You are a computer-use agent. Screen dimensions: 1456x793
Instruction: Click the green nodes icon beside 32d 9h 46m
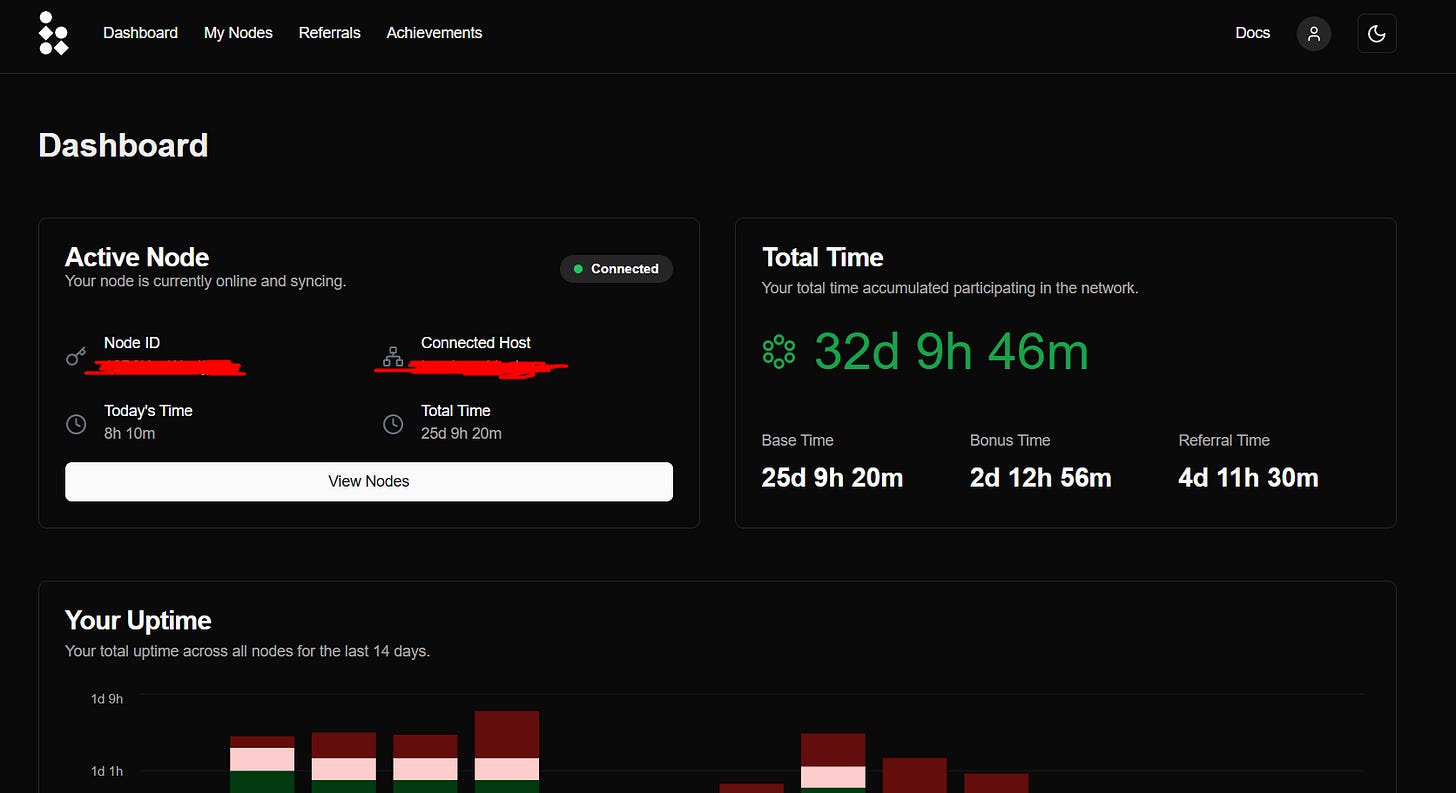pyautogui.click(x=779, y=351)
